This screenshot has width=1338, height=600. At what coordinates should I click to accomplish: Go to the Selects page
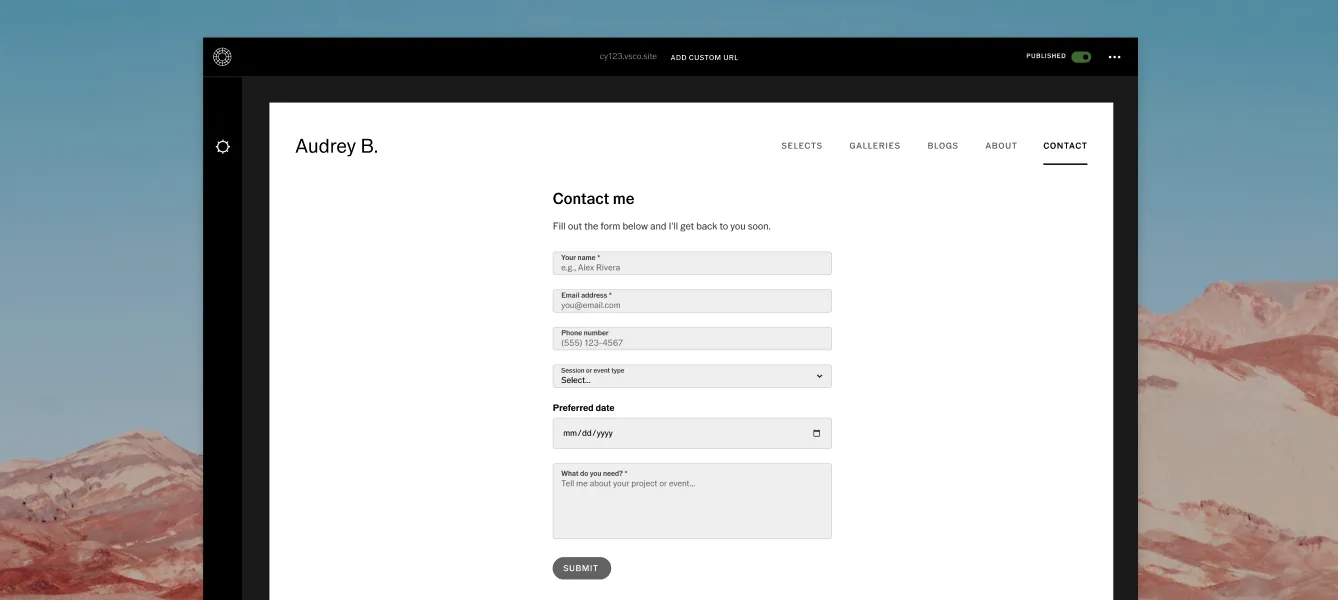coord(802,146)
